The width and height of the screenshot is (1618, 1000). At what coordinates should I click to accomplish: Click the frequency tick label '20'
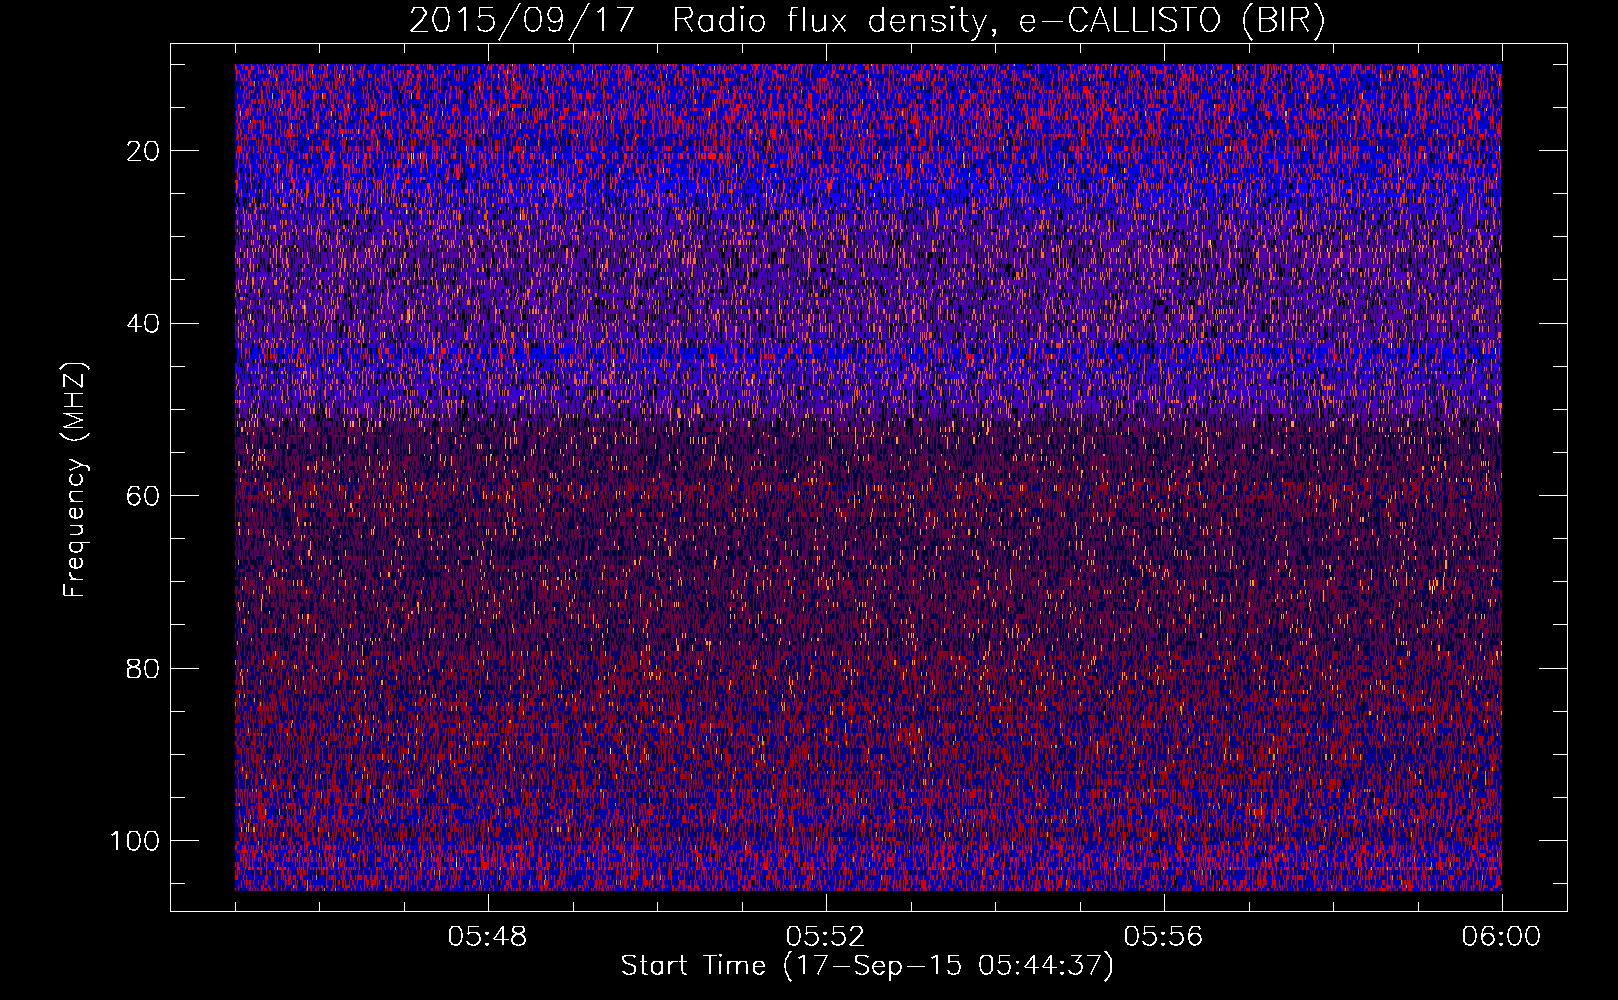pyautogui.click(x=144, y=151)
